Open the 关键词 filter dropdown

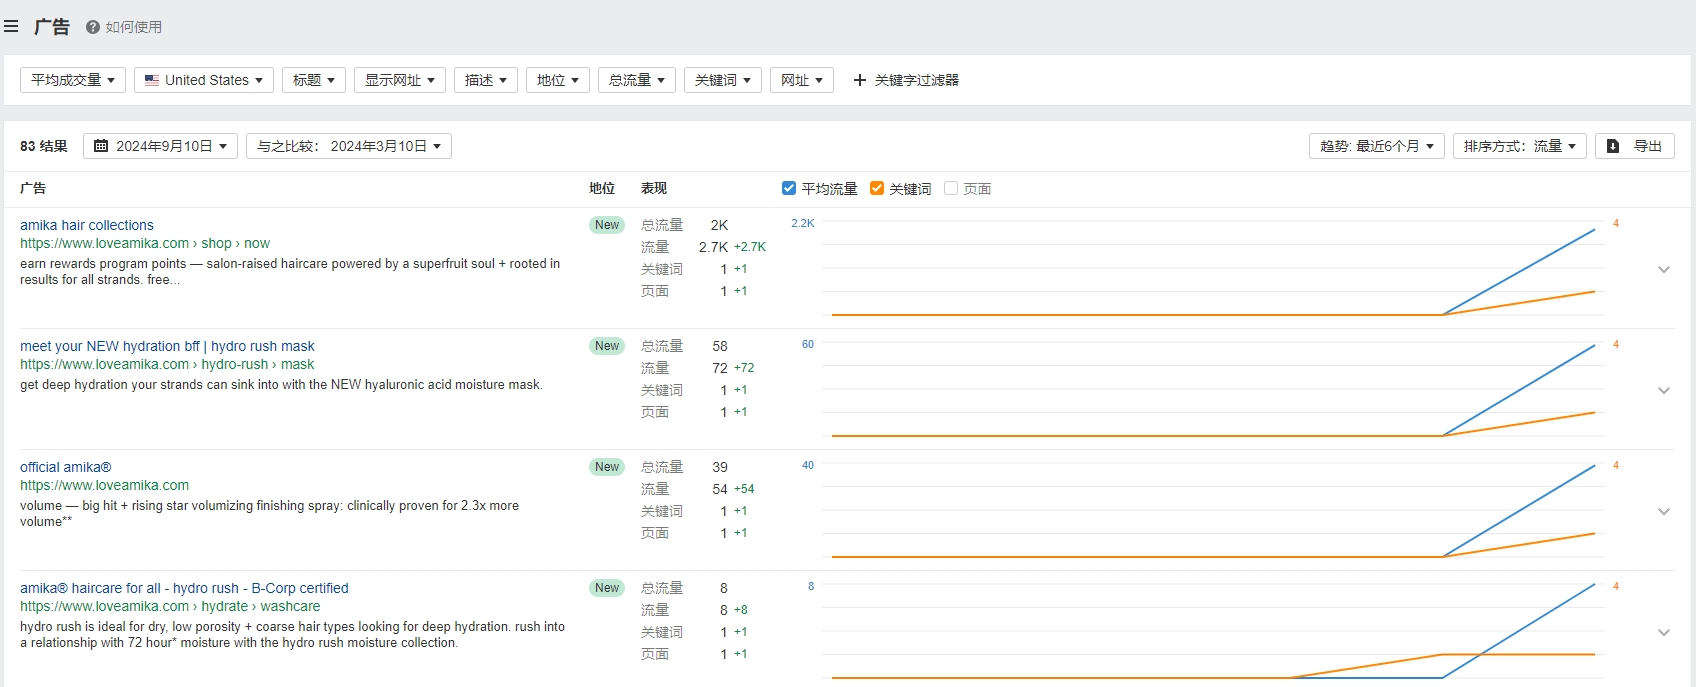723,80
